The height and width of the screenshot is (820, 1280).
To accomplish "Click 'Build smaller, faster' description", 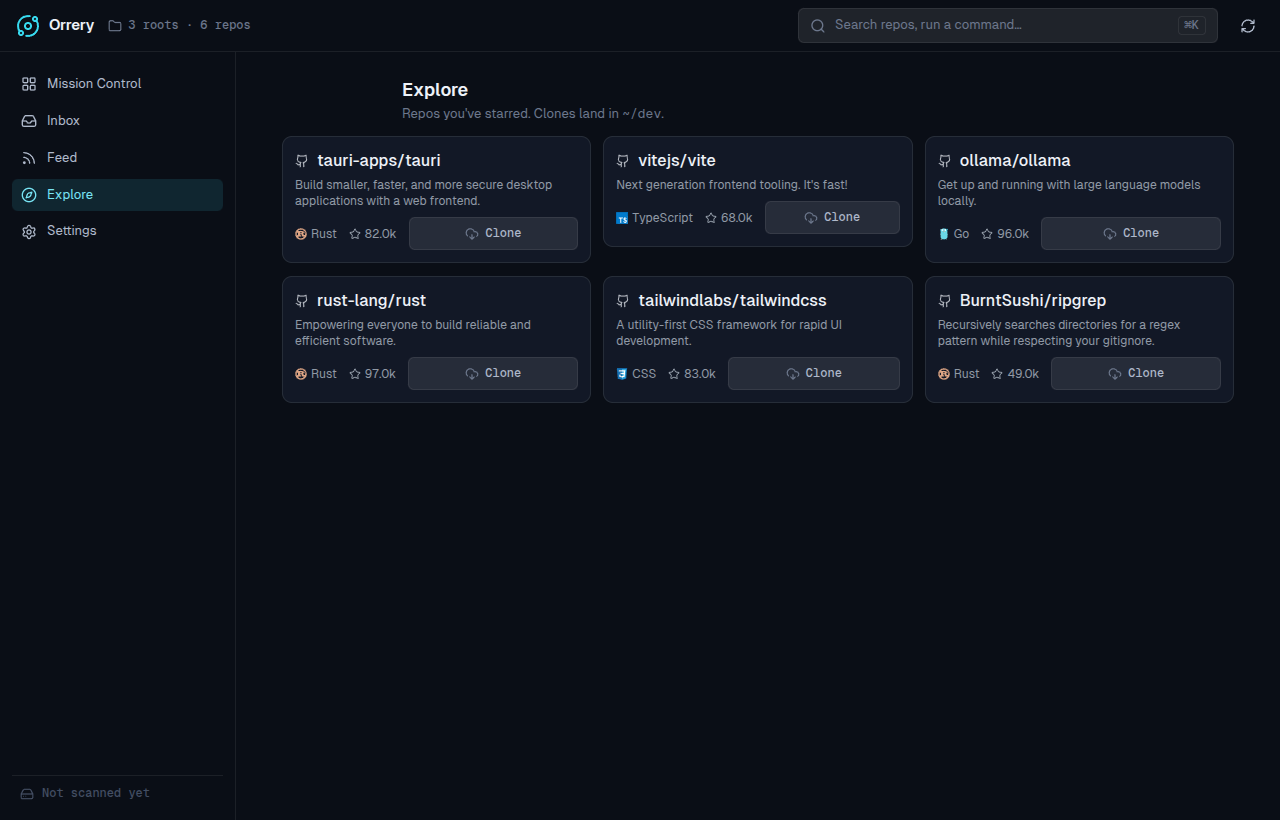I will 424,193.
